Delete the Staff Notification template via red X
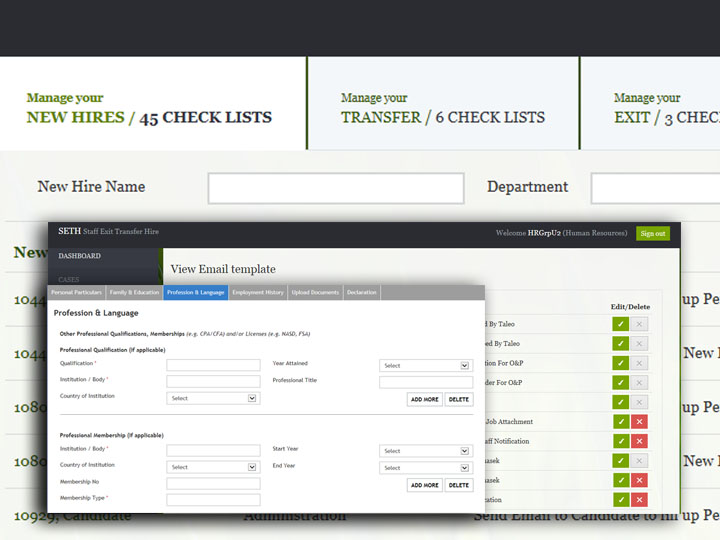This screenshot has height=540, width=720. [640, 441]
